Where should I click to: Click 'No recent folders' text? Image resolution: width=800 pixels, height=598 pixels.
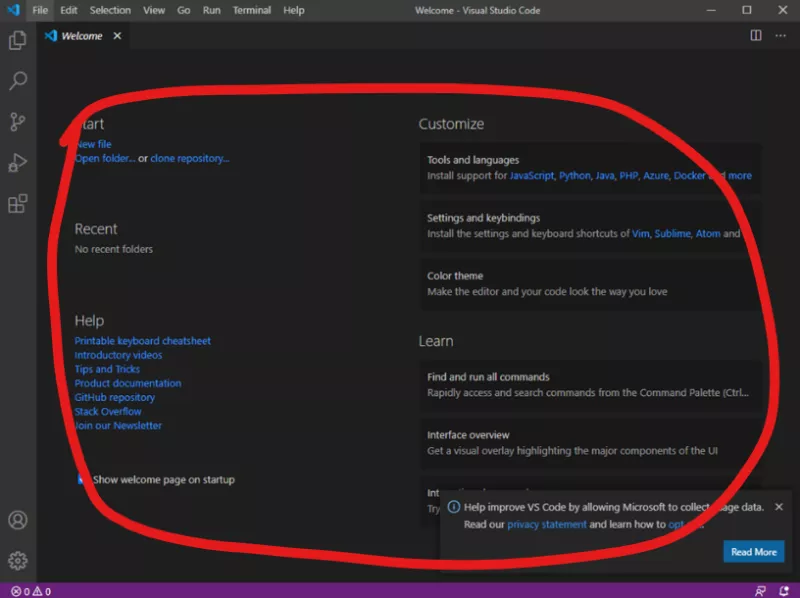pos(114,249)
